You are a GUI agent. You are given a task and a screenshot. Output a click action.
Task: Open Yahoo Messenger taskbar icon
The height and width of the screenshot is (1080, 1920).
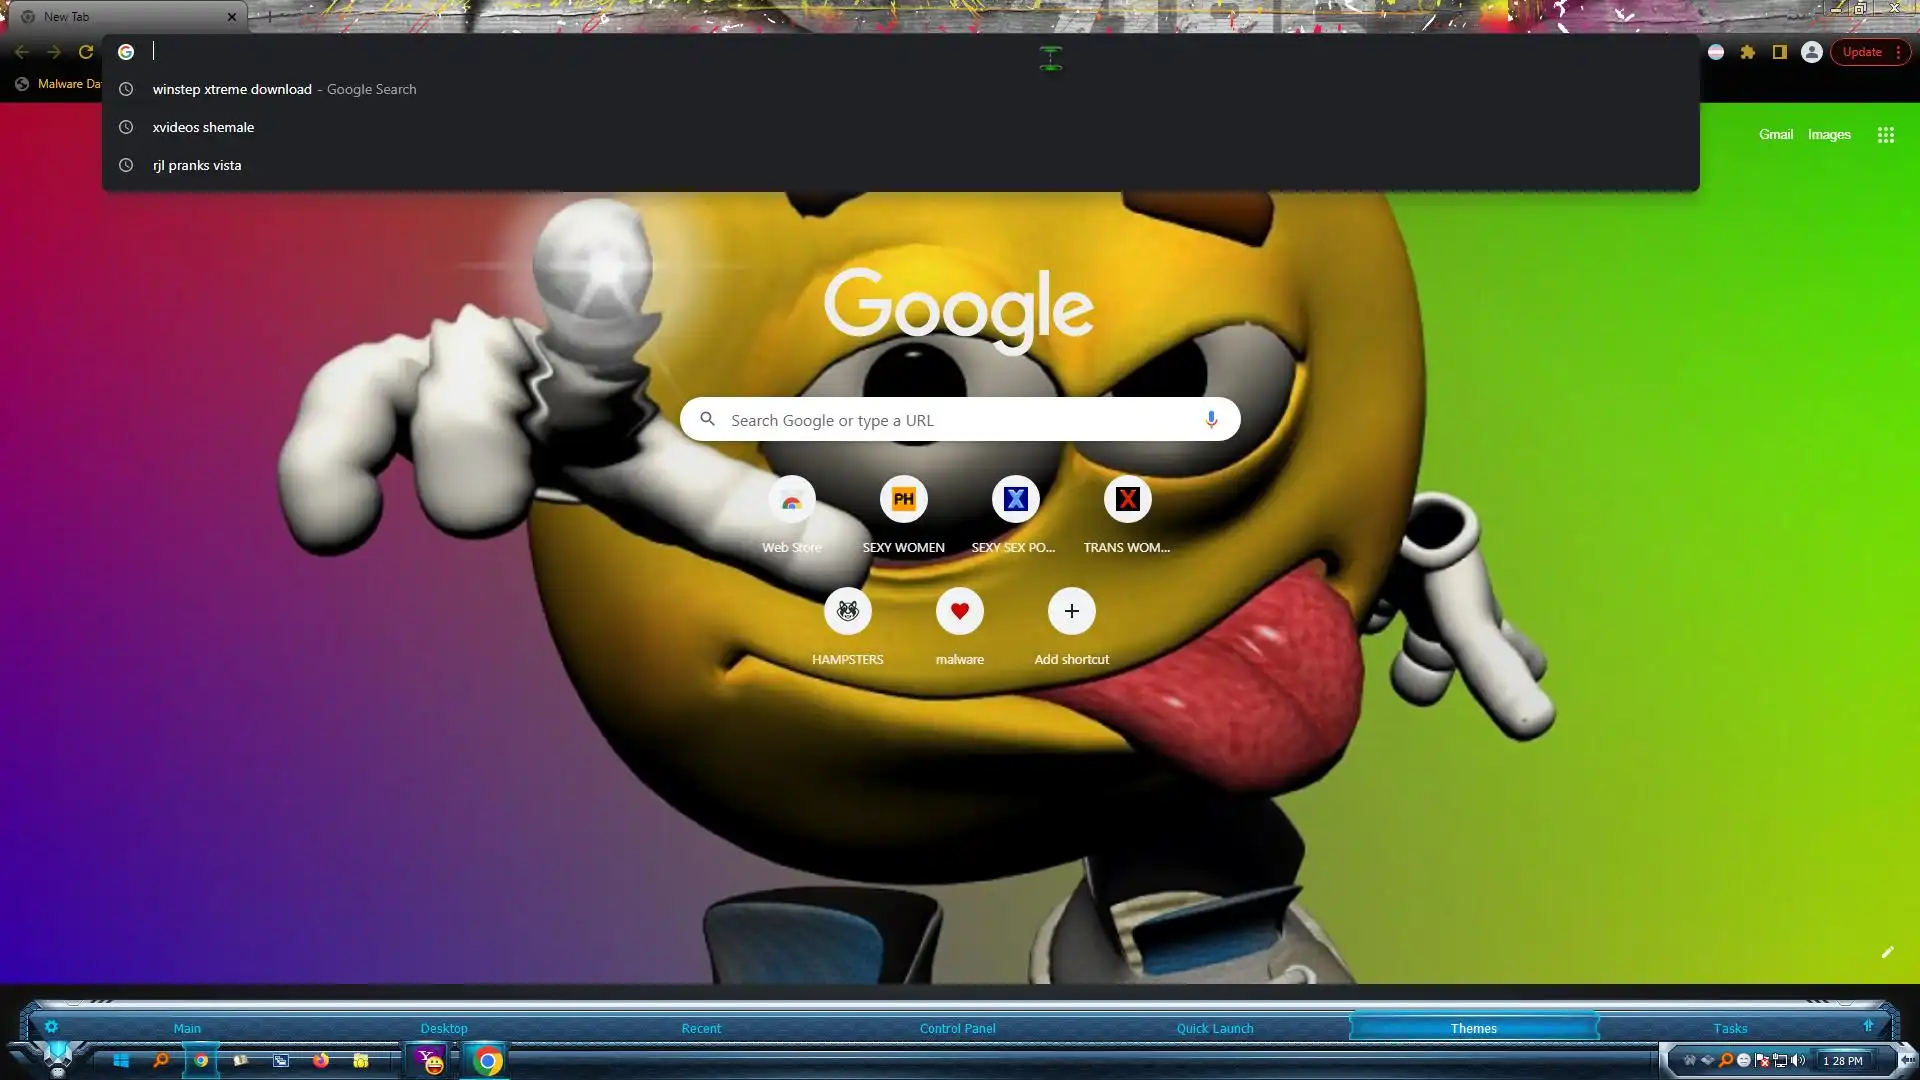(x=430, y=1060)
